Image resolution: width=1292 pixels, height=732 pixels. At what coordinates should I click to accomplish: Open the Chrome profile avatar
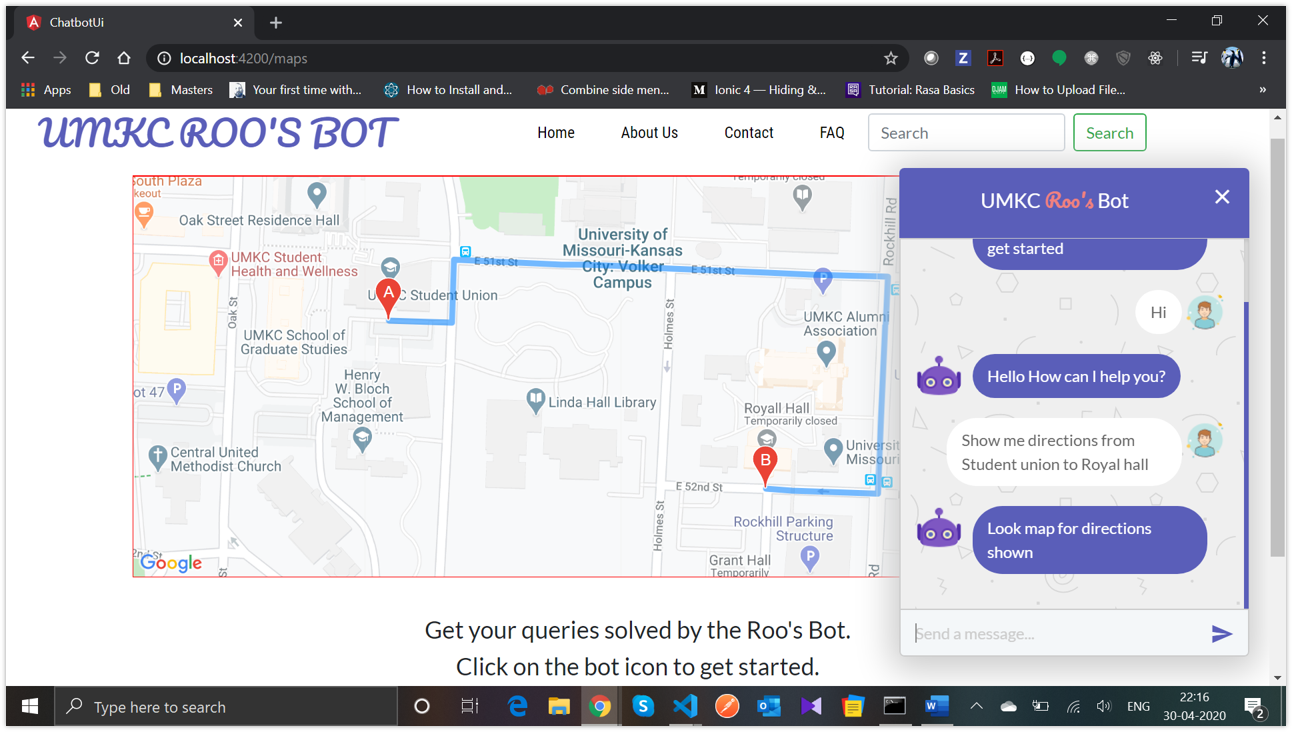(1232, 58)
